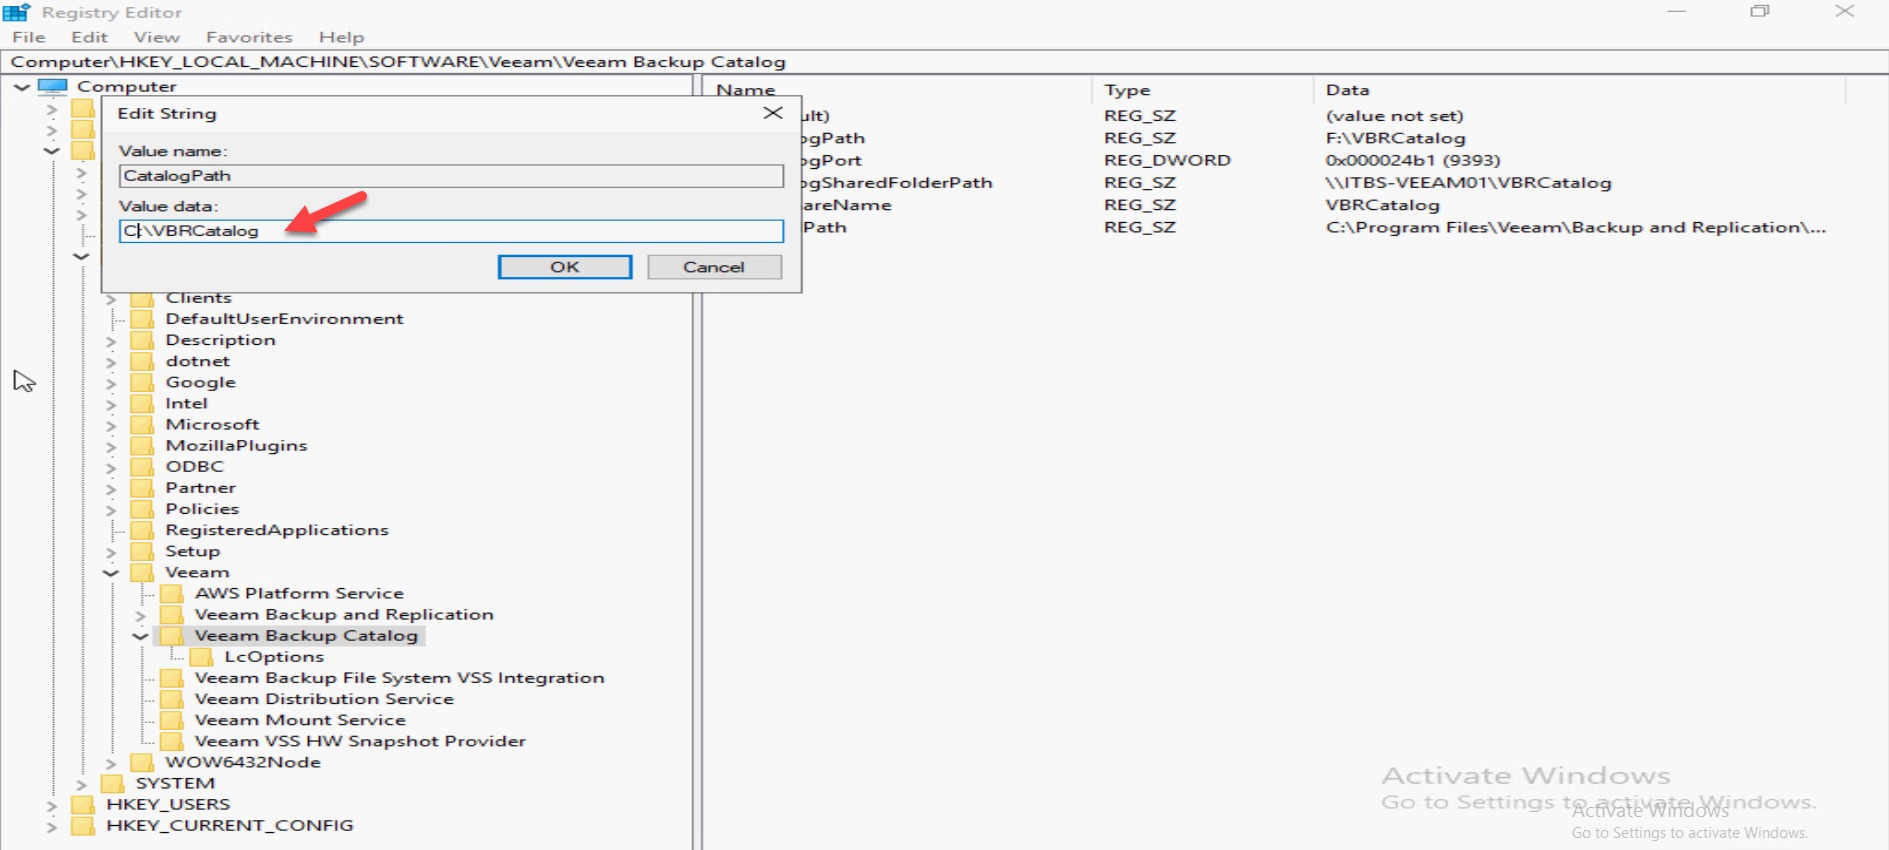This screenshot has height=850, width=1889.
Task: Select the dotnet key
Action: 197,362
